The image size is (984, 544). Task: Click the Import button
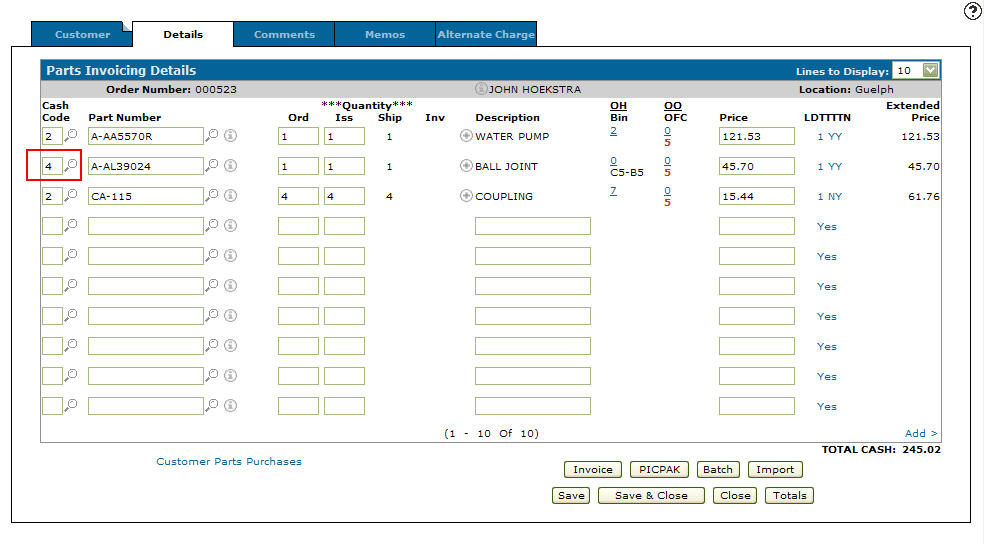point(775,469)
